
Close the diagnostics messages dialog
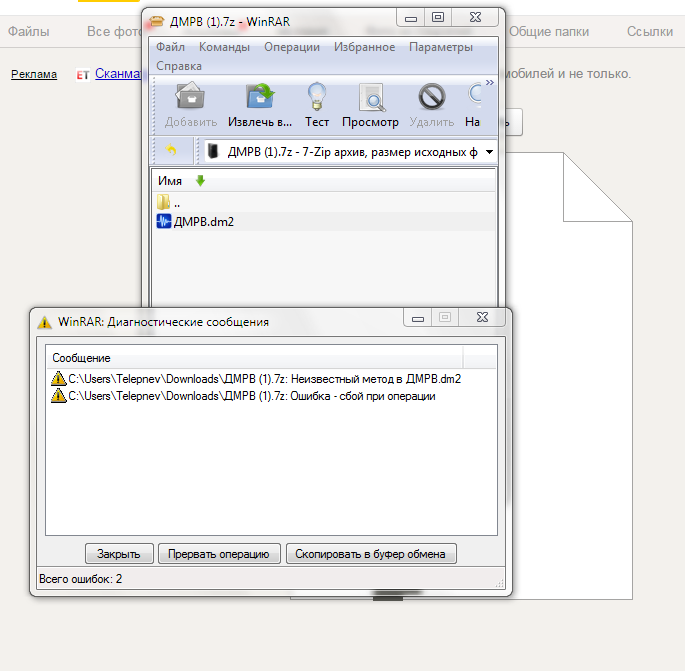(x=482, y=317)
